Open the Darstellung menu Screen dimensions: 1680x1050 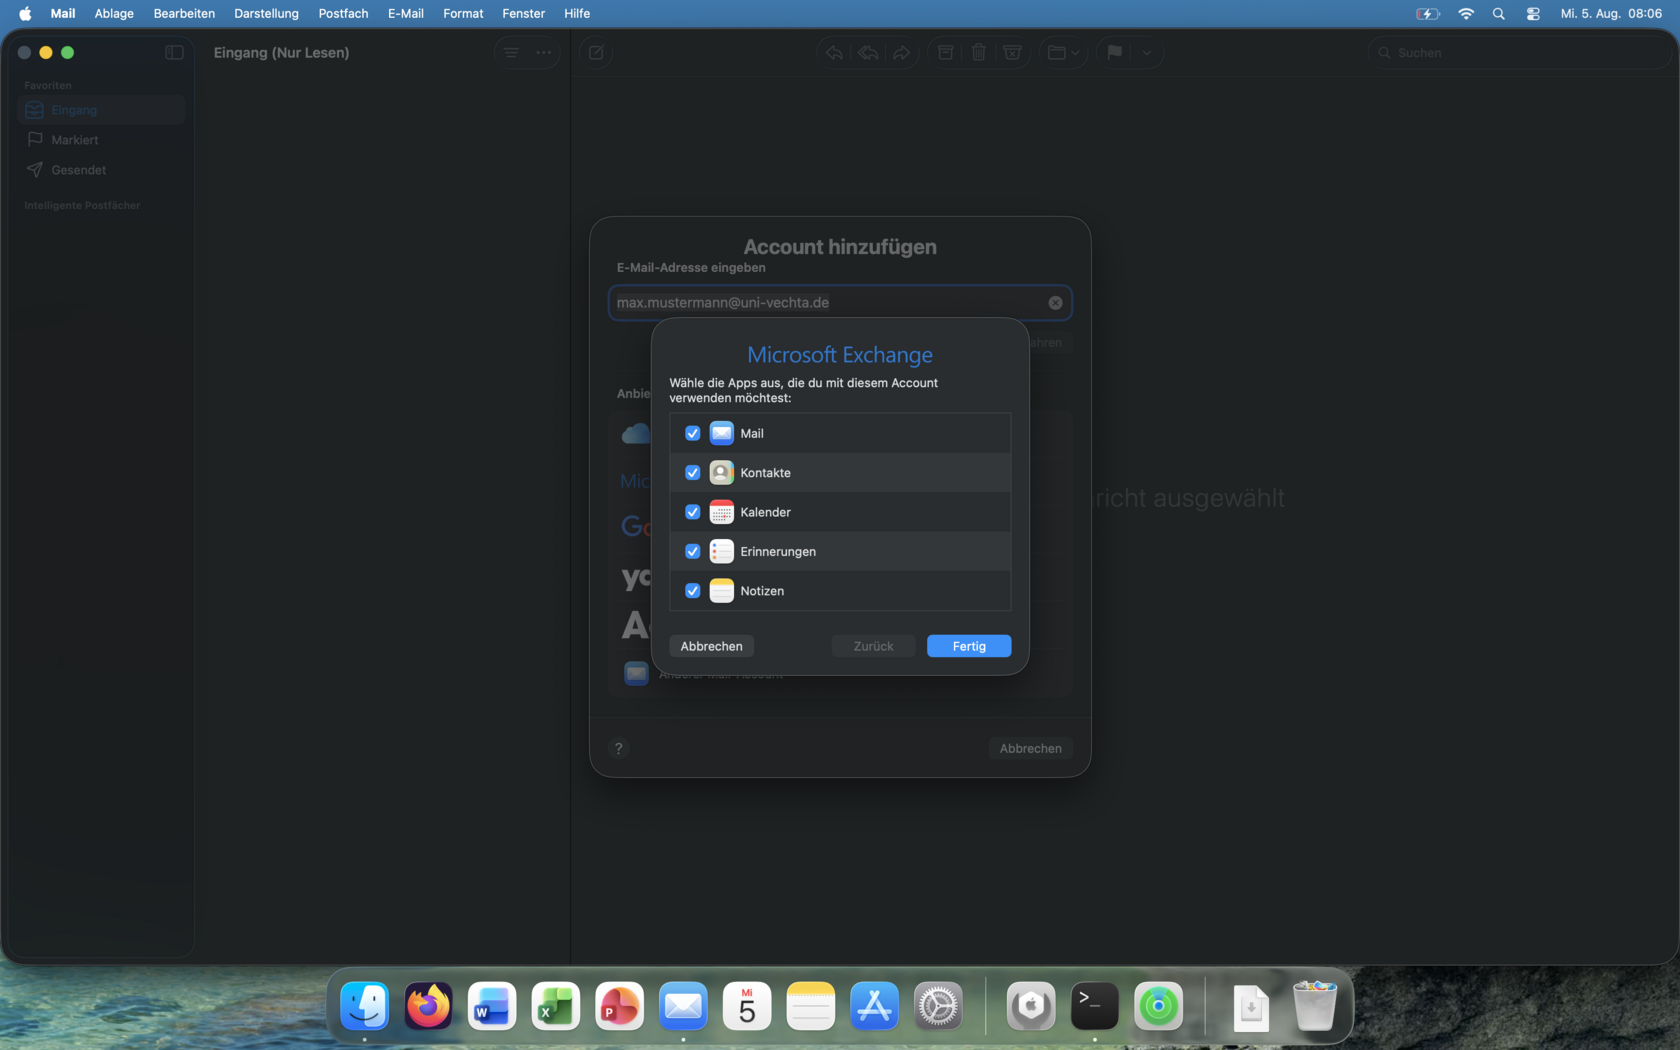[266, 13]
